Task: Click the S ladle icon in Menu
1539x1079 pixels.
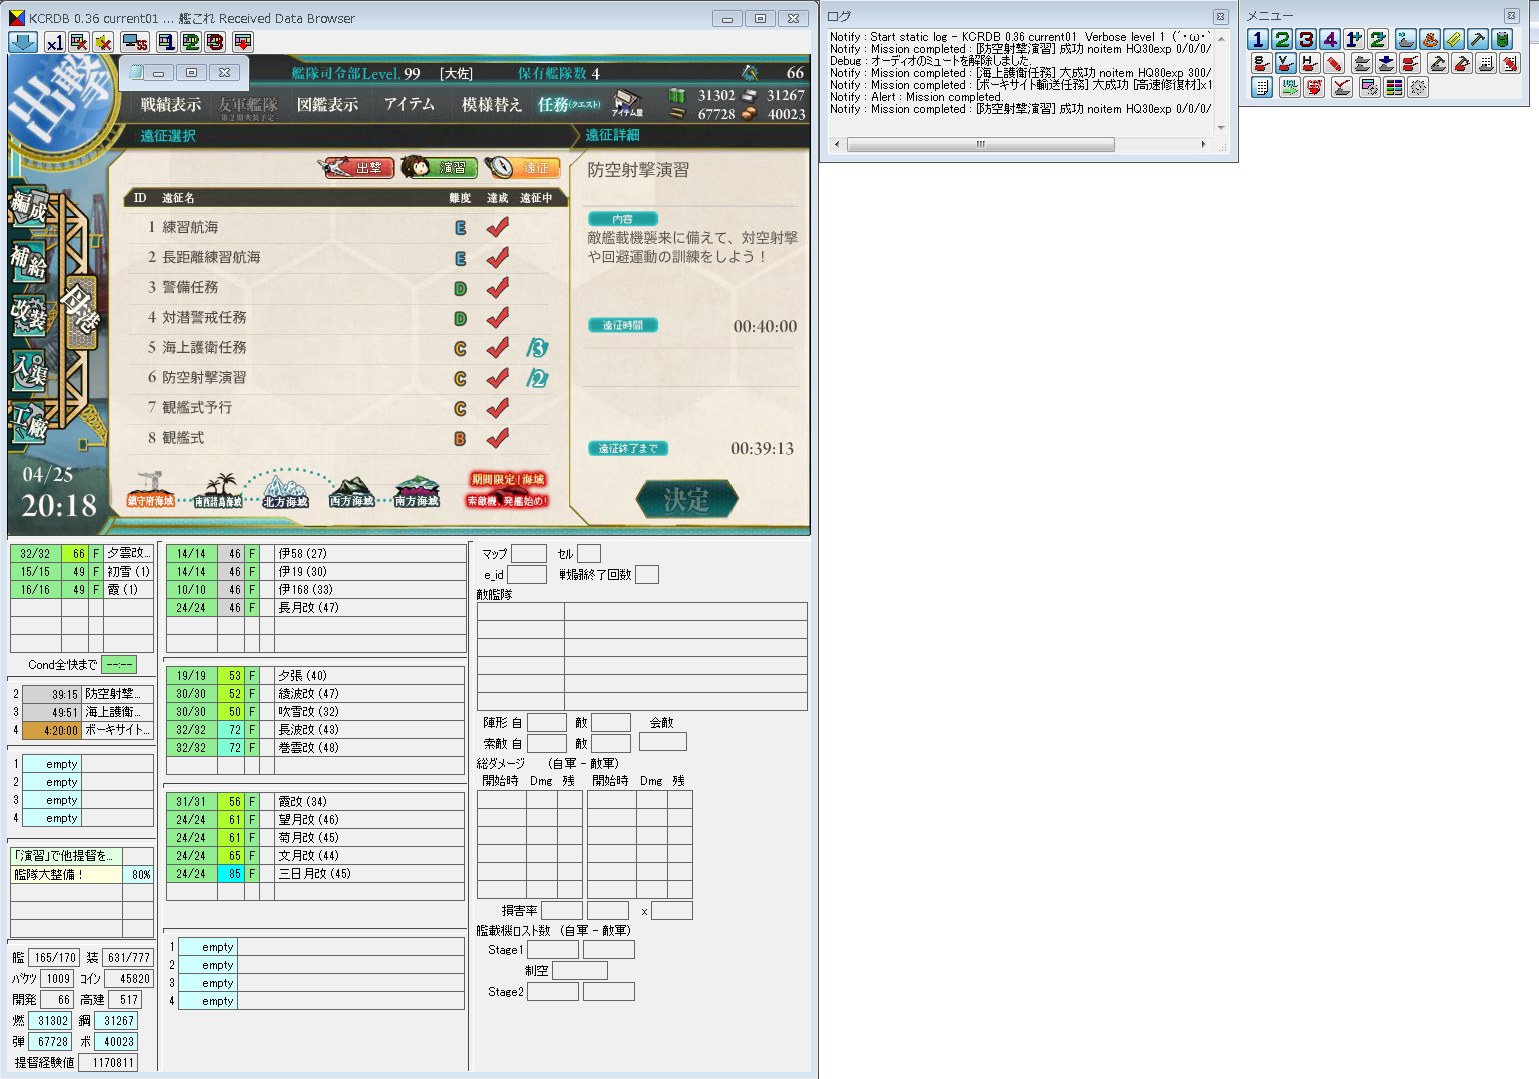Action: pos(1262,63)
